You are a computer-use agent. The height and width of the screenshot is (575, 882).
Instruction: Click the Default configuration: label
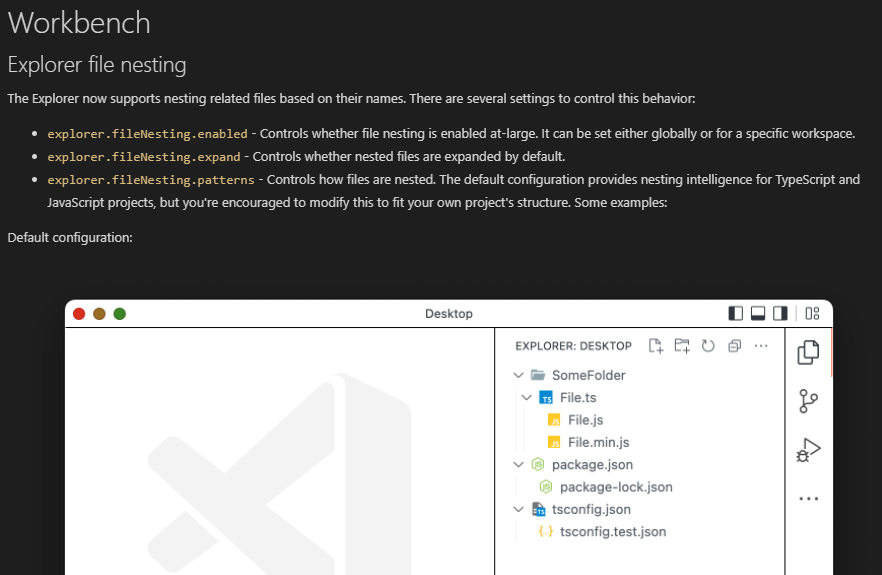(x=70, y=237)
